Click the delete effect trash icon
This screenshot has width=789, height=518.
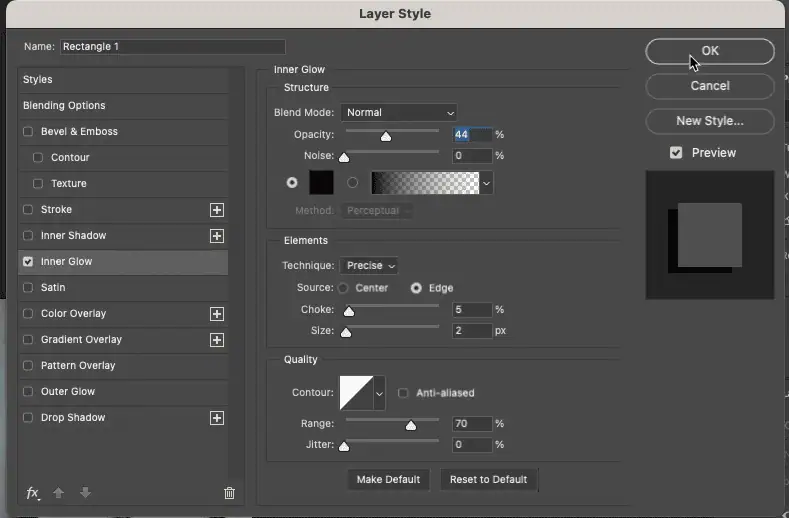[229, 493]
